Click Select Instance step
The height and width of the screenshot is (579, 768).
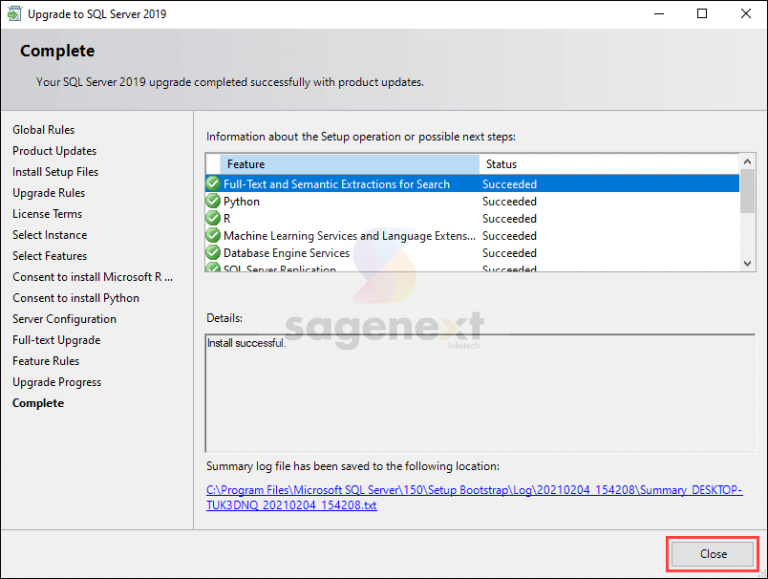pyautogui.click(x=49, y=235)
